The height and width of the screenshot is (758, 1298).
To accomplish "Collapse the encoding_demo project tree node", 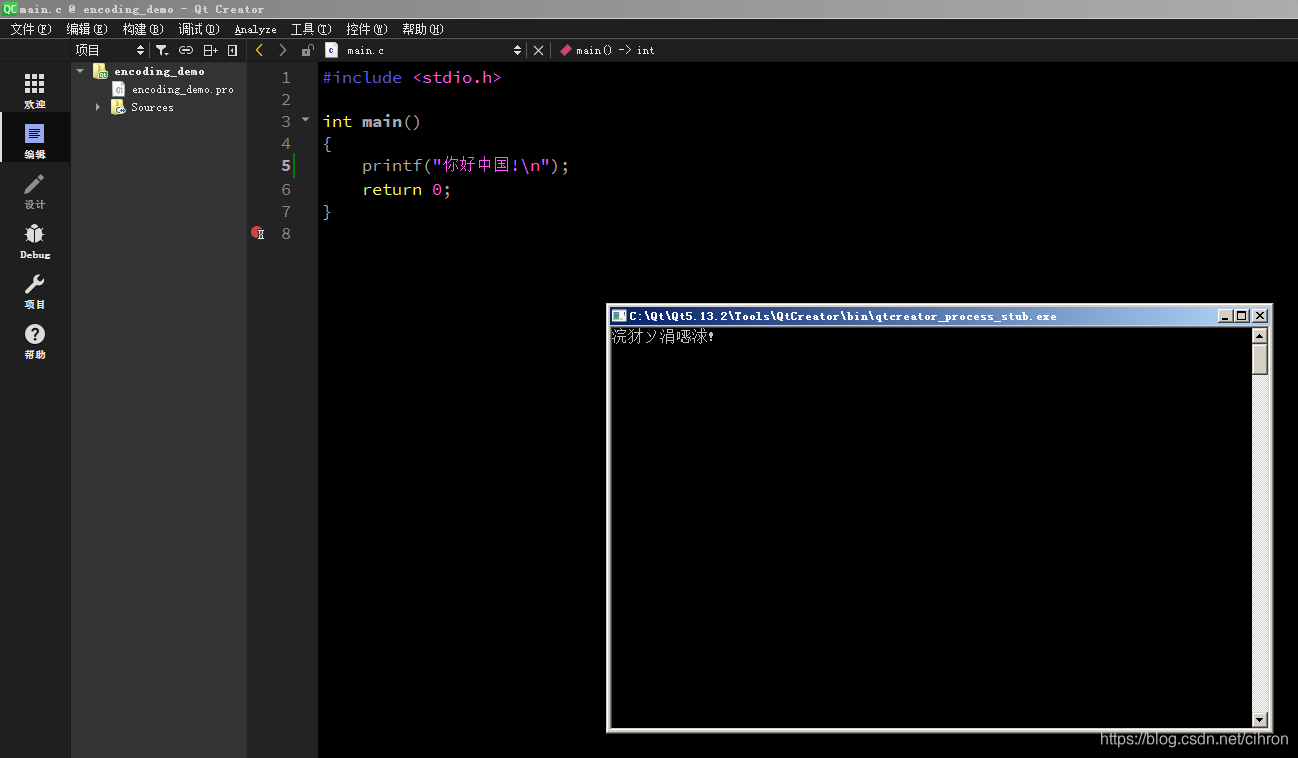I will click(80, 71).
